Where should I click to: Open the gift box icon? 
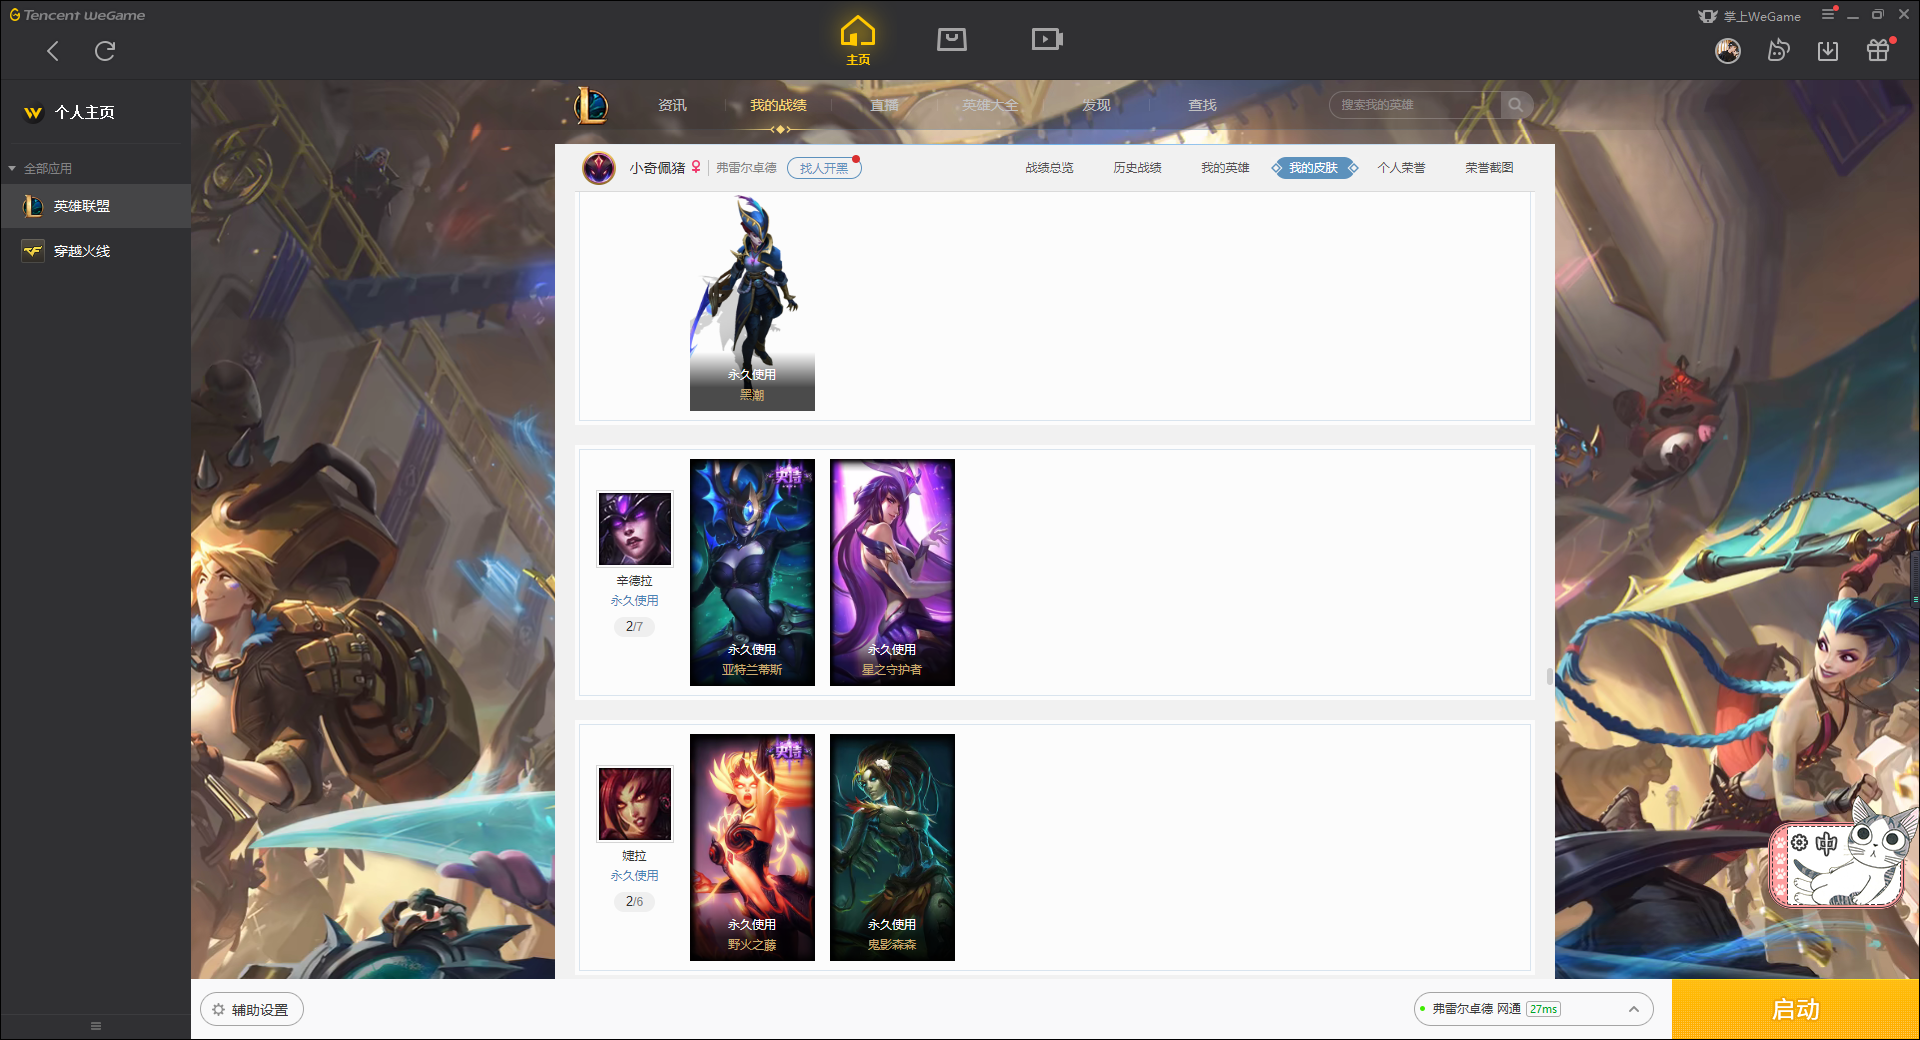1878,51
